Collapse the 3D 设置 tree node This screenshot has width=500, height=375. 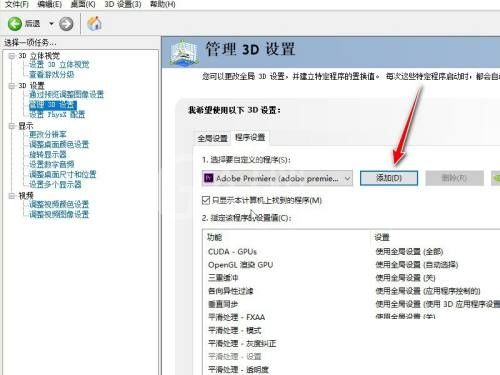click(12, 86)
